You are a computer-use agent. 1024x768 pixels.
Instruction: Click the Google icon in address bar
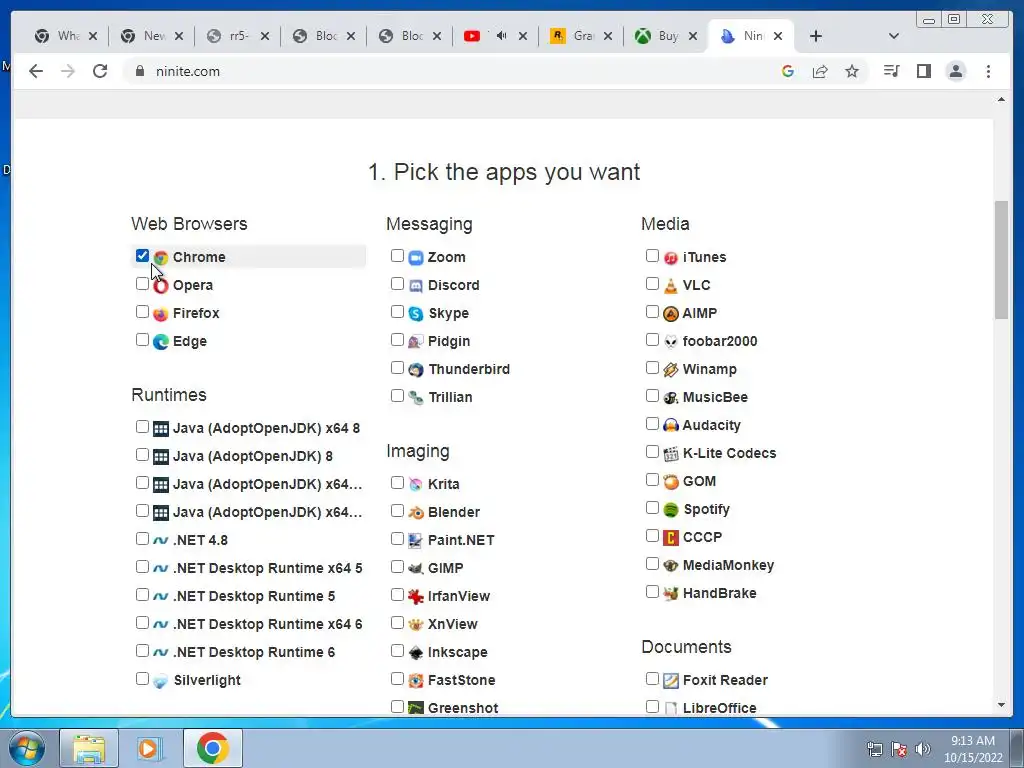click(788, 71)
